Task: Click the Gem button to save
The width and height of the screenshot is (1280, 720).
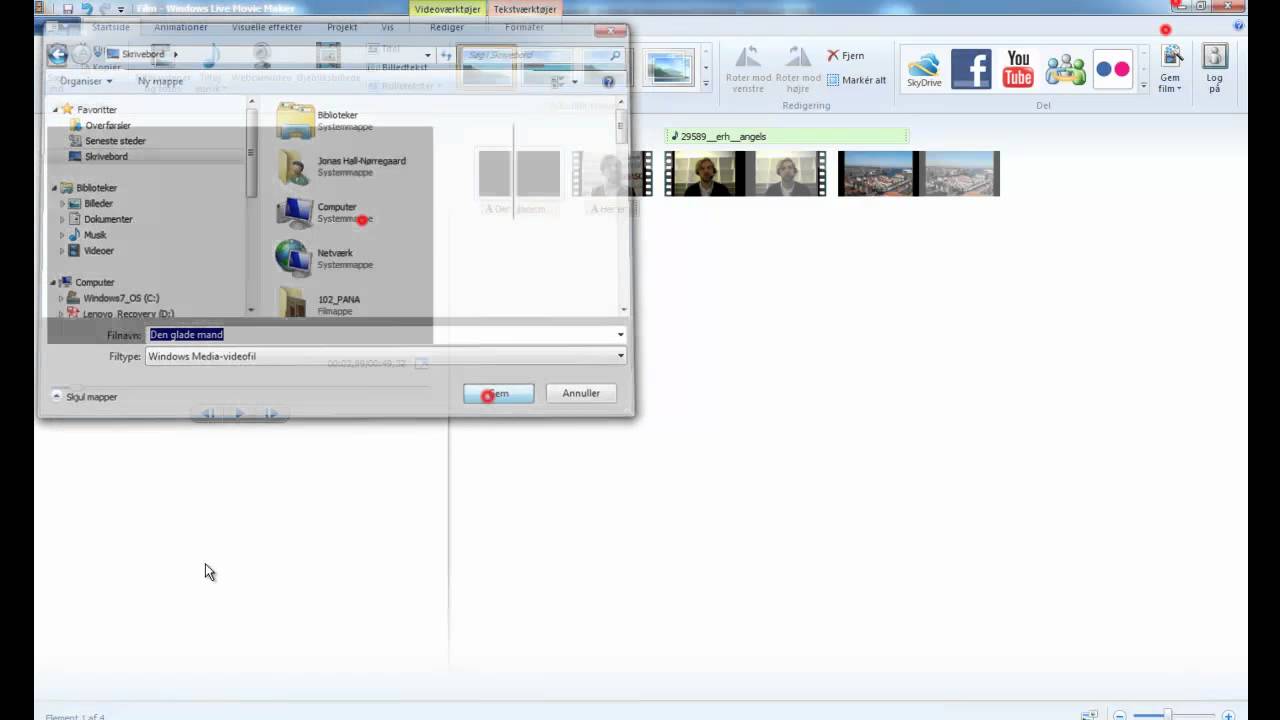Action: 498,394
